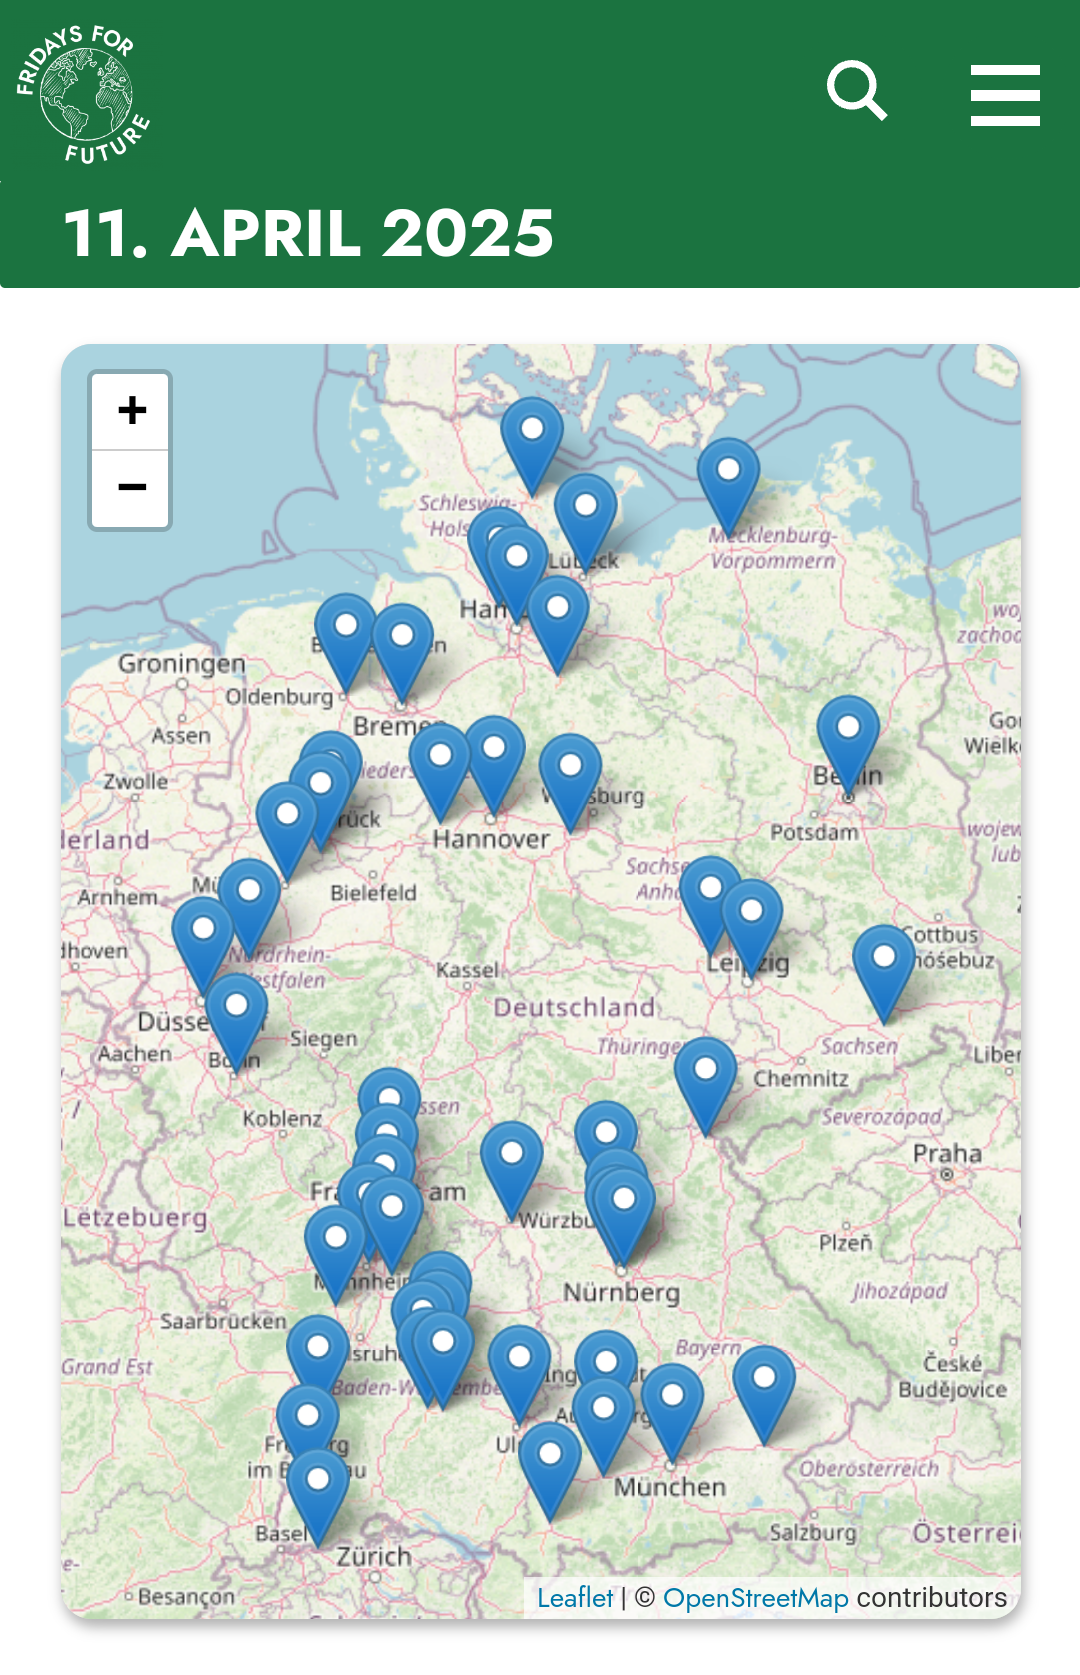
Task: Select the marker at Düsseldorf
Action: [203, 946]
